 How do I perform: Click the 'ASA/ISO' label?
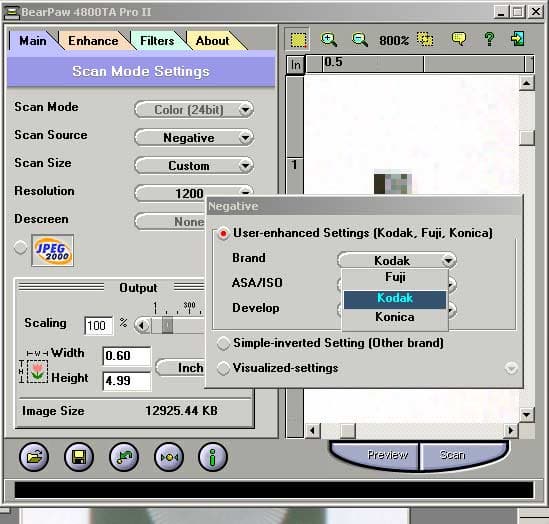[257, 283]
